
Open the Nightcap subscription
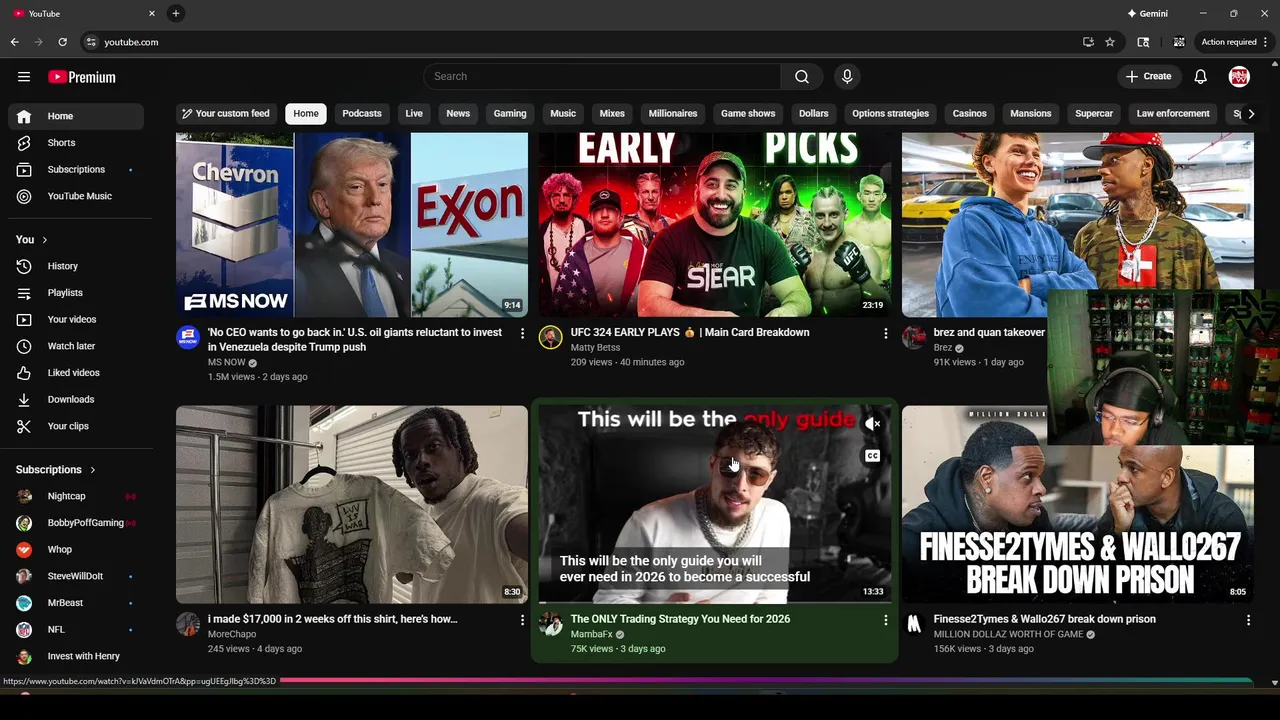pyautogui.click(x=76, y=497)
